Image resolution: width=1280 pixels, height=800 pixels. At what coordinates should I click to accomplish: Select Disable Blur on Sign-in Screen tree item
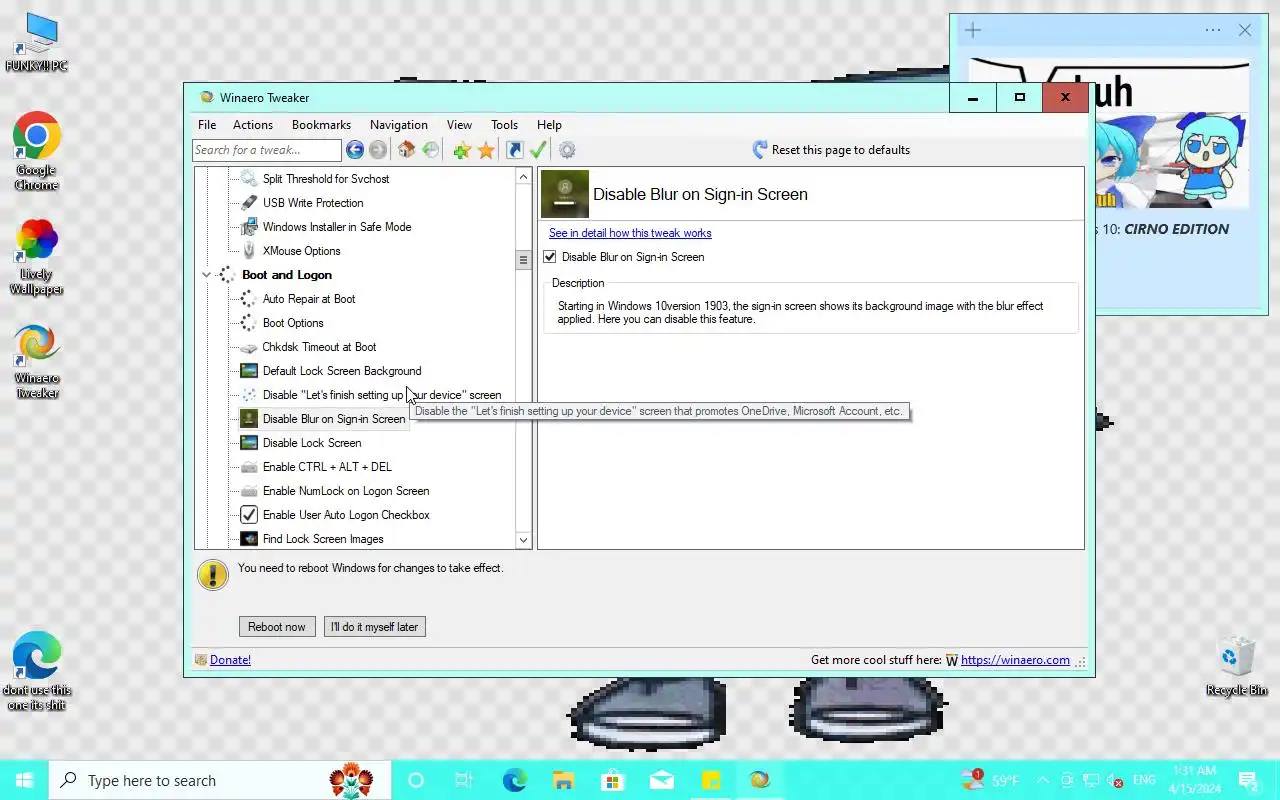pos(334,419)
